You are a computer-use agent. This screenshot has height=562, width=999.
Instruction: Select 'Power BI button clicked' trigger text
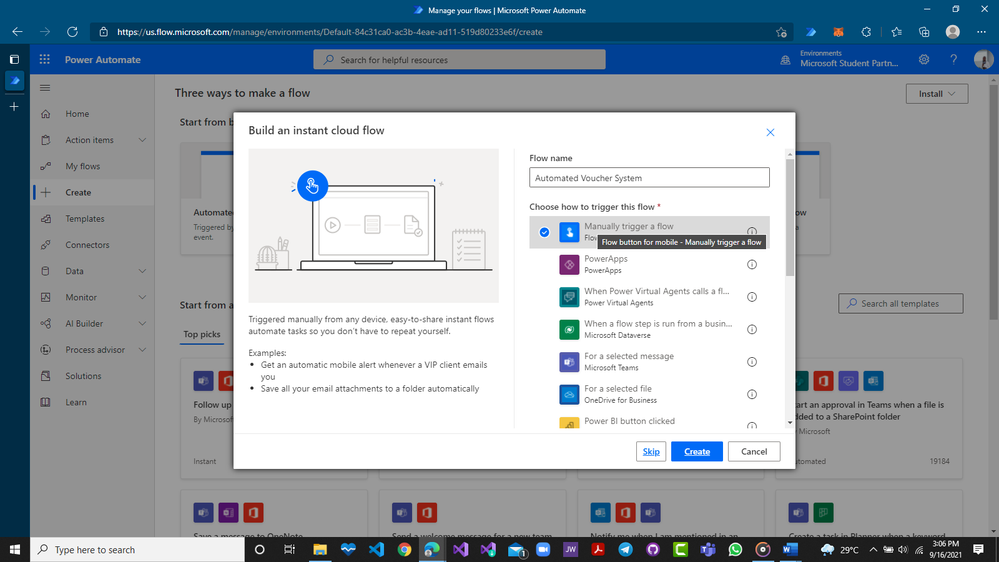pos(629,421)
